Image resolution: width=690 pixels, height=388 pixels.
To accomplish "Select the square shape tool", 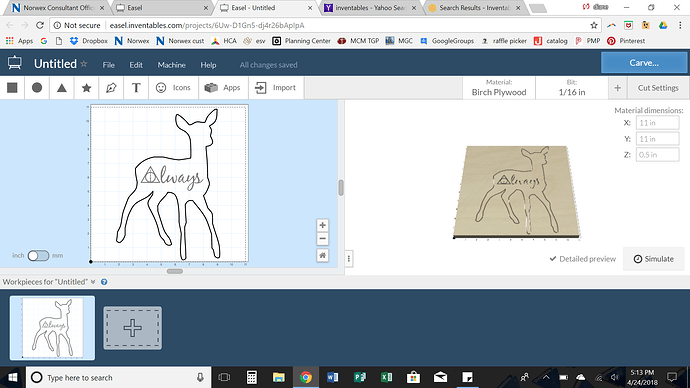I will [12, 88].
